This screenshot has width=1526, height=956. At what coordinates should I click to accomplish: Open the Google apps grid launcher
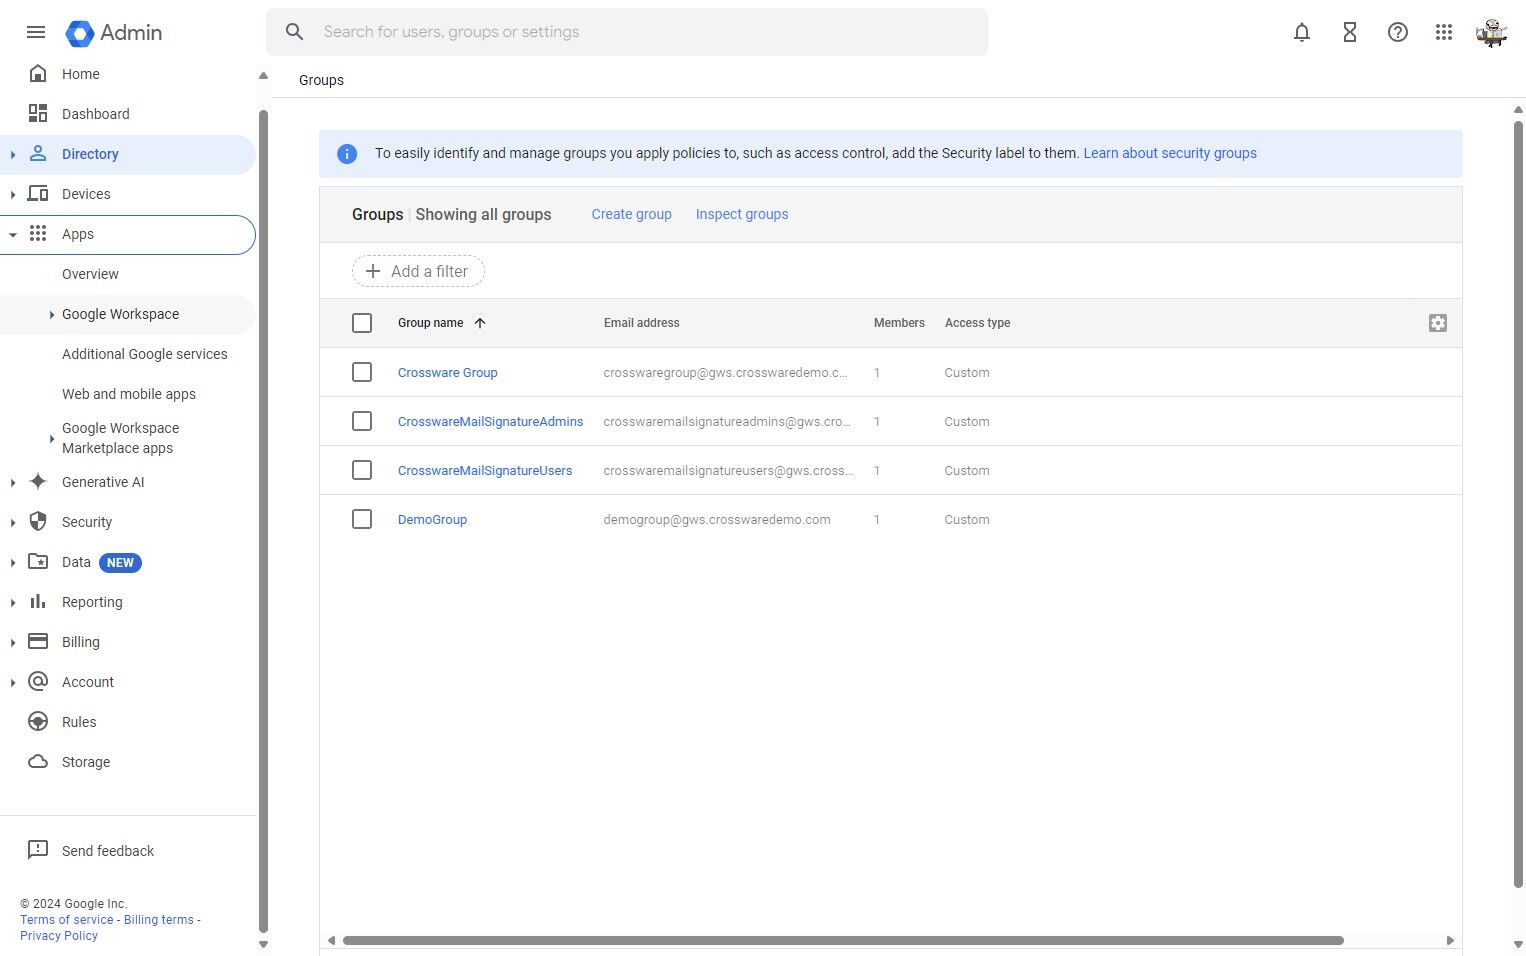pos(1443,32)
